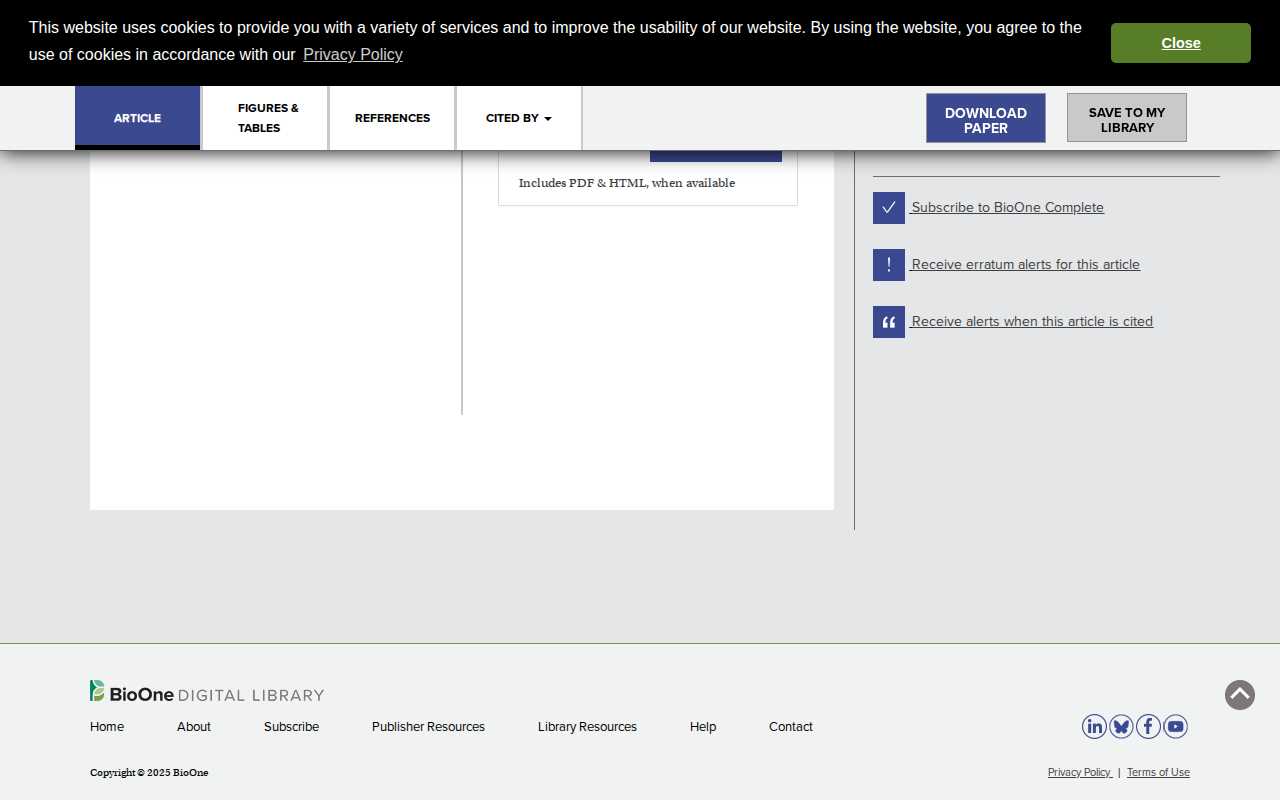Click the scroll-to-top arrow icon
1280x800 pixels.
[x=1240, y=695]
